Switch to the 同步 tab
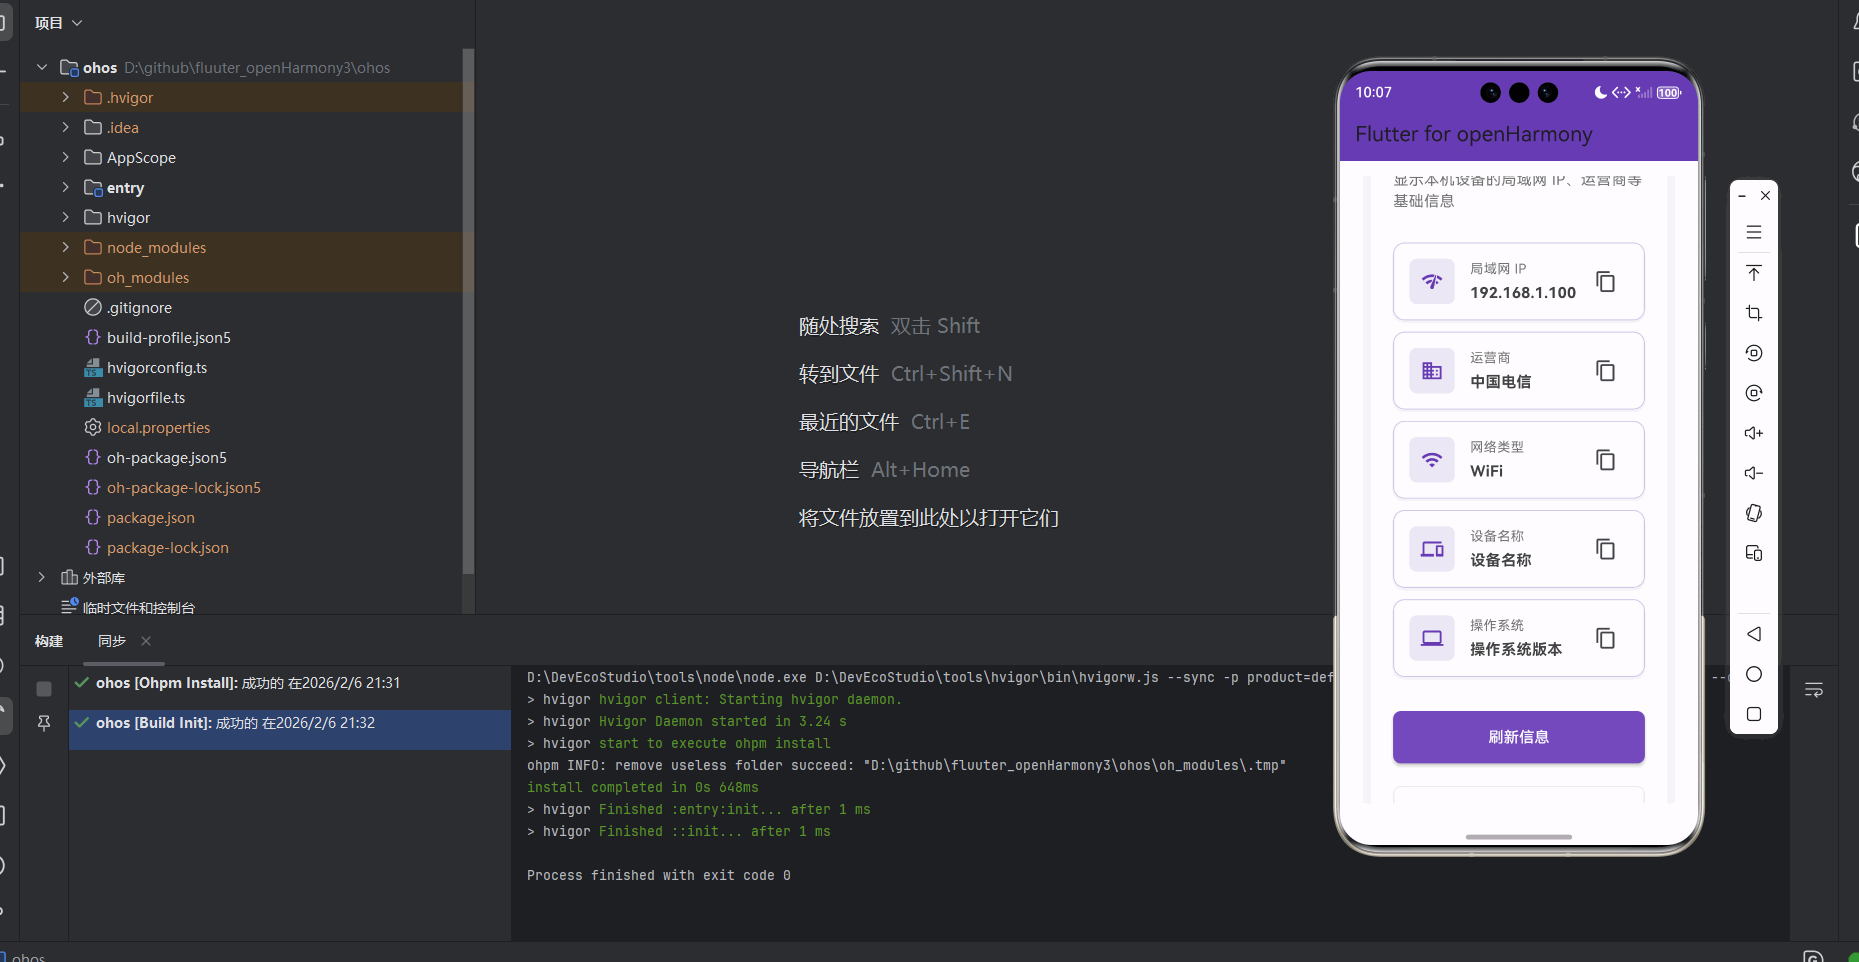 point(112,641)
